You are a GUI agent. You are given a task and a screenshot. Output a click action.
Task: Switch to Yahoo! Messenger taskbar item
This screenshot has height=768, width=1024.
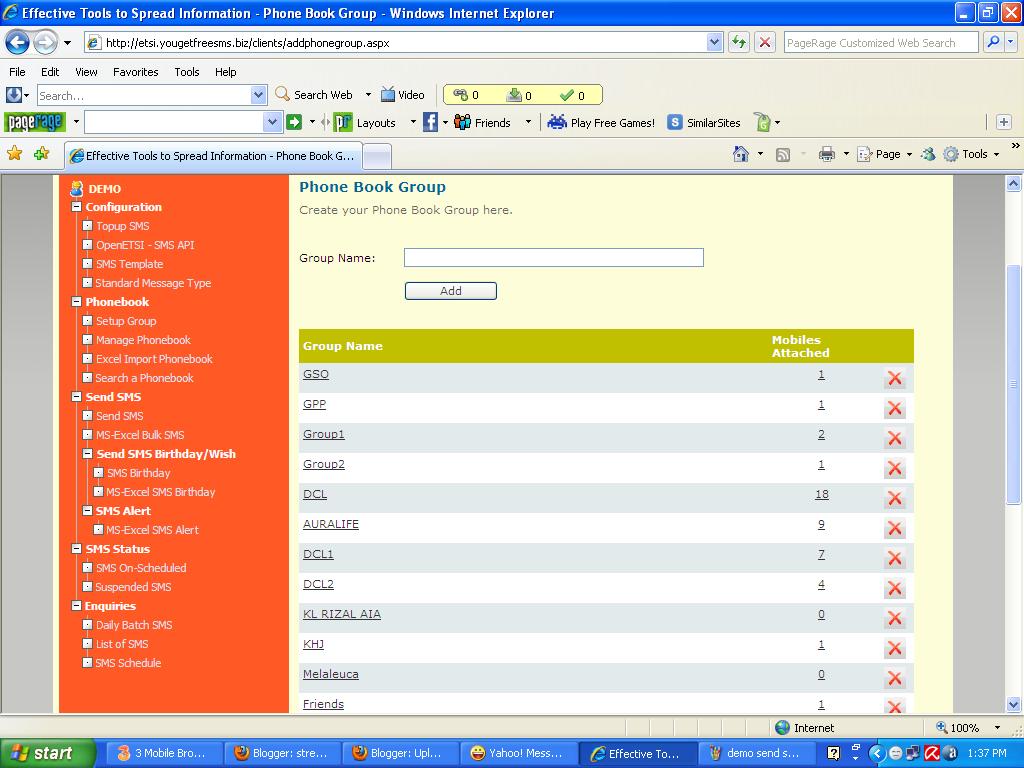[x=520, y=753]
